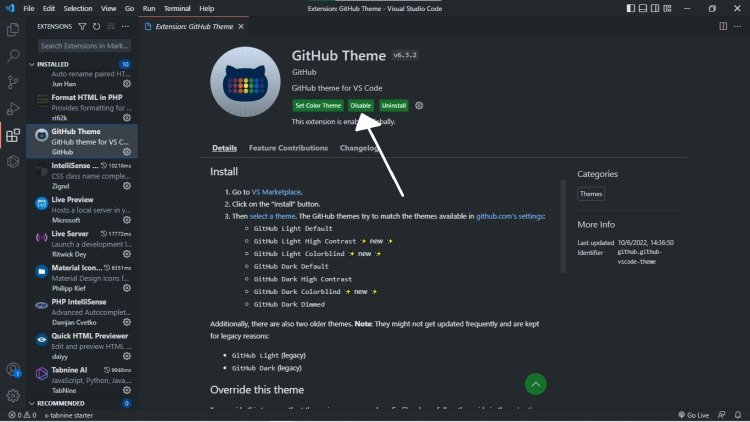Open gear next to Uninstall button
The height and width of the screenshot is (422, 750).
pos(419,105)
